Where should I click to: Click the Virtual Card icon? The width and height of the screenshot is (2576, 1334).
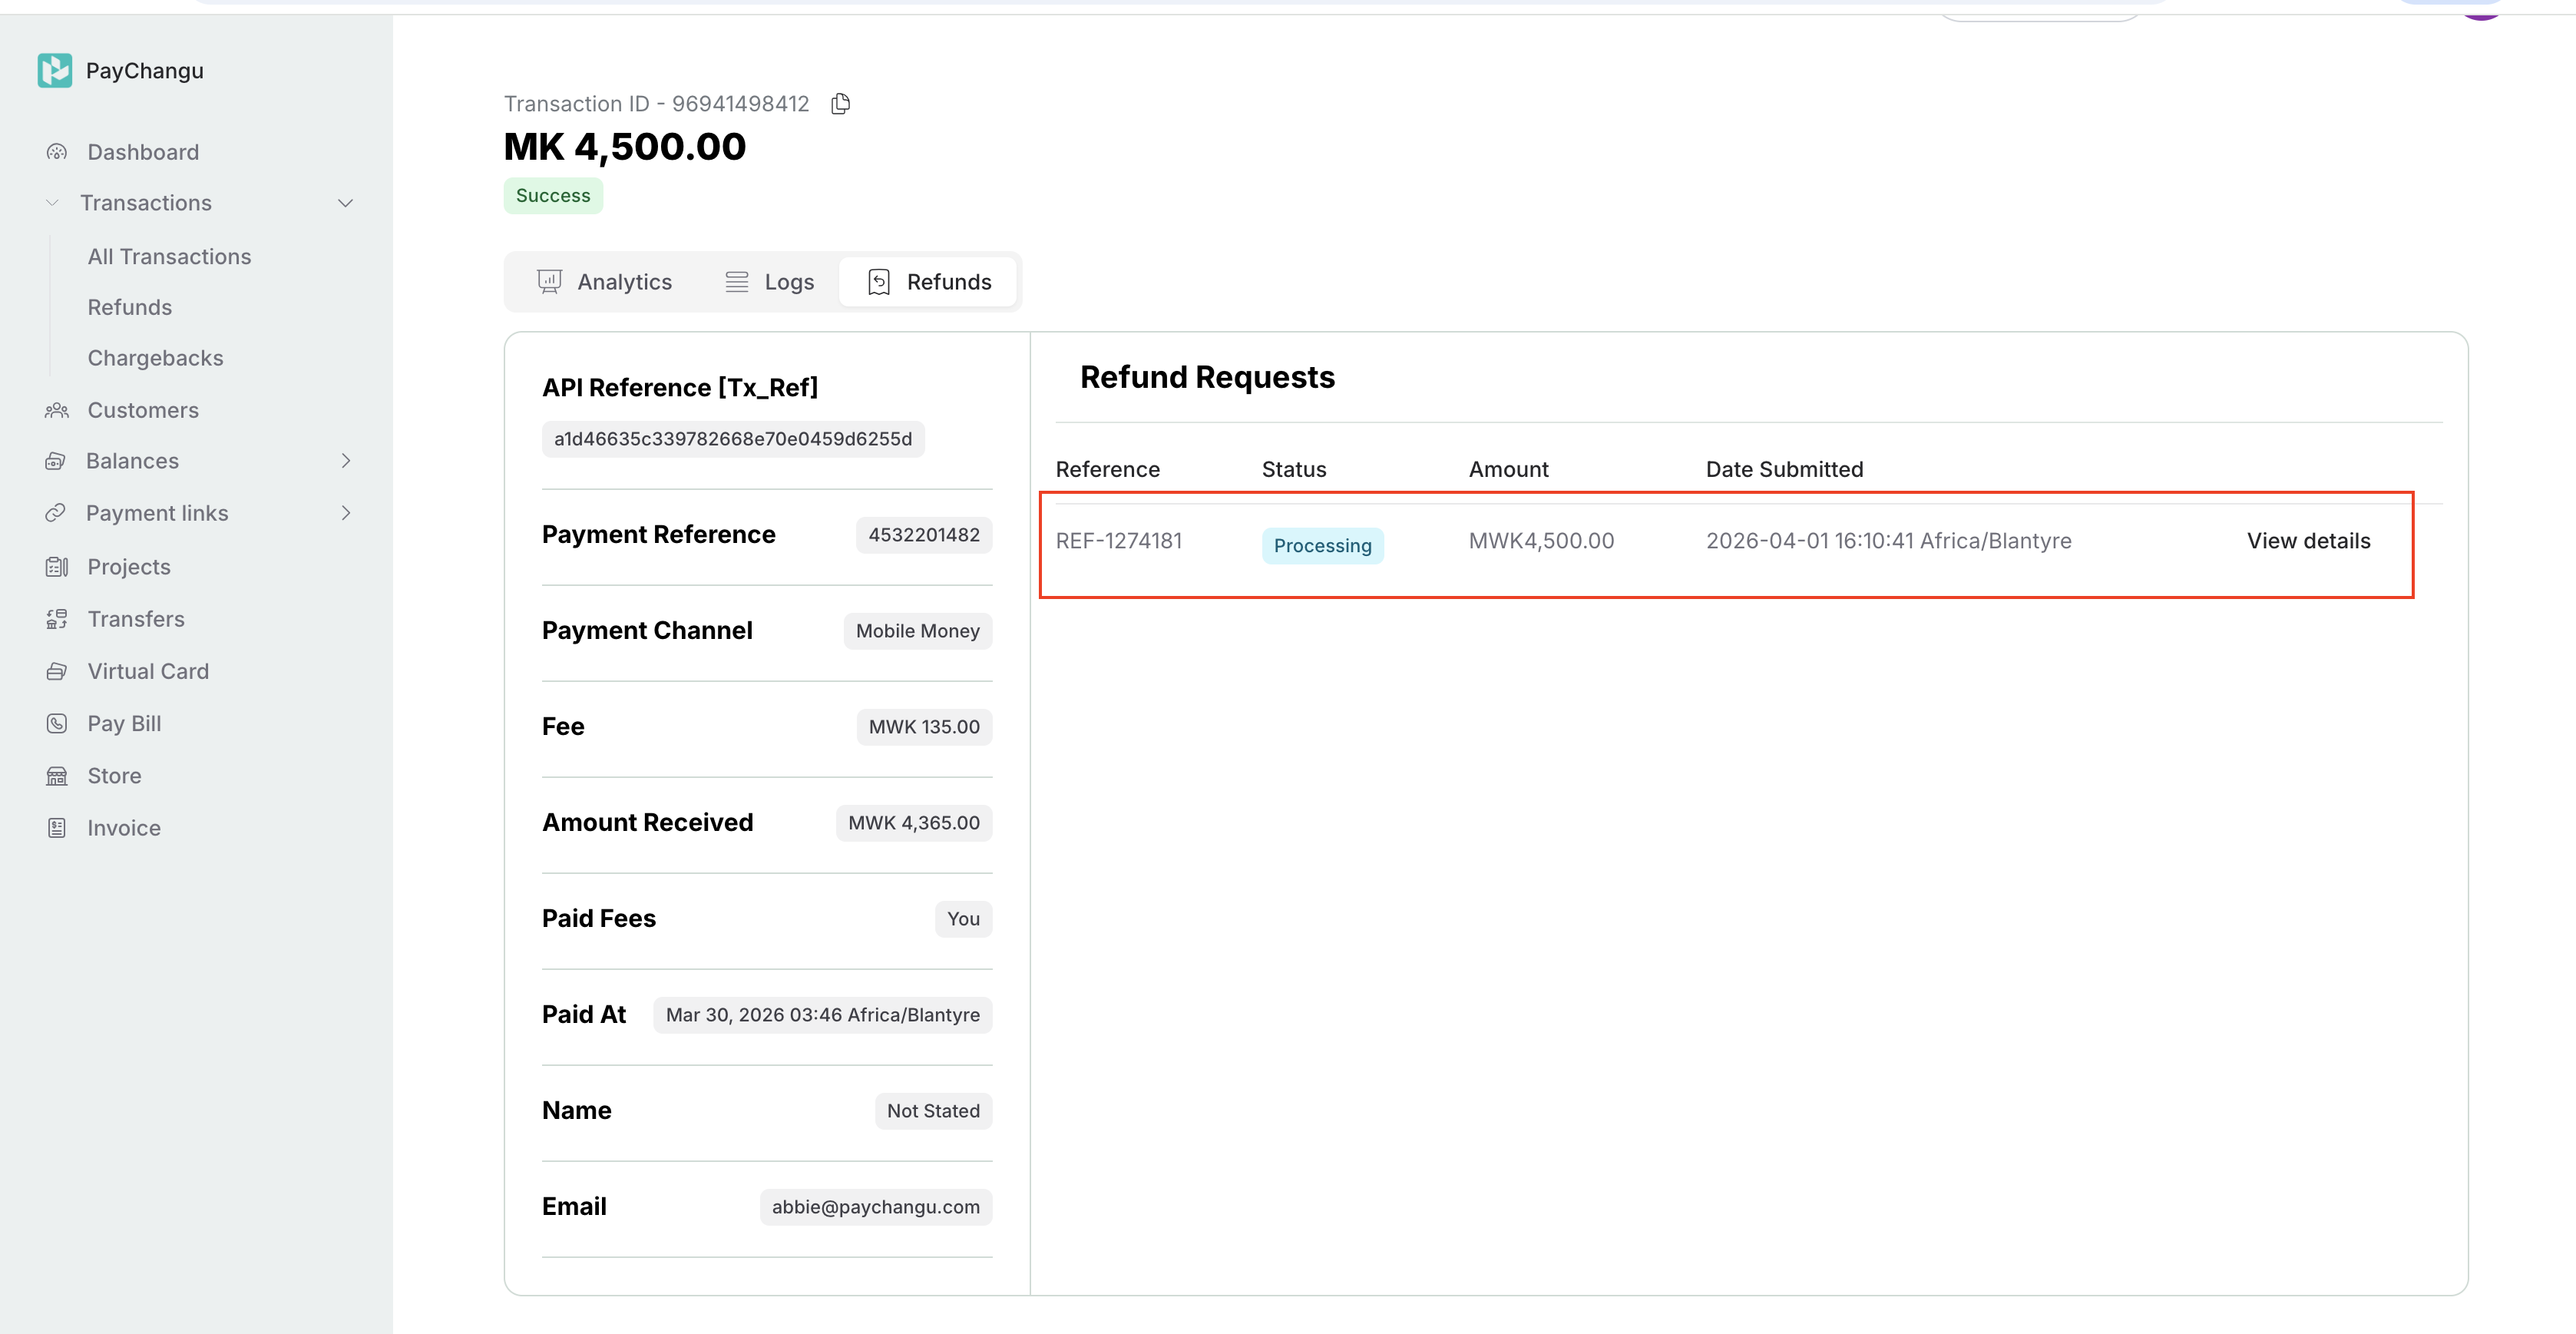pyautogui.click(x=57, y=671)
